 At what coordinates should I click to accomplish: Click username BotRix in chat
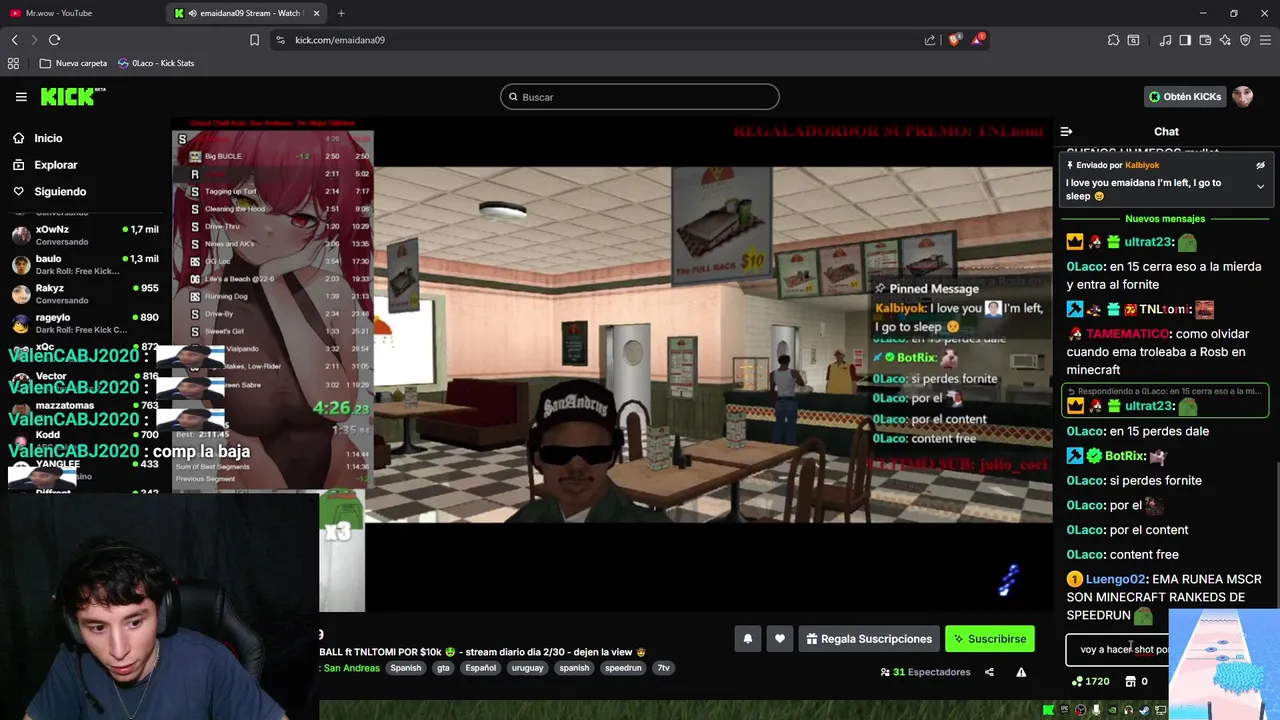click(x=1125, y=456)
